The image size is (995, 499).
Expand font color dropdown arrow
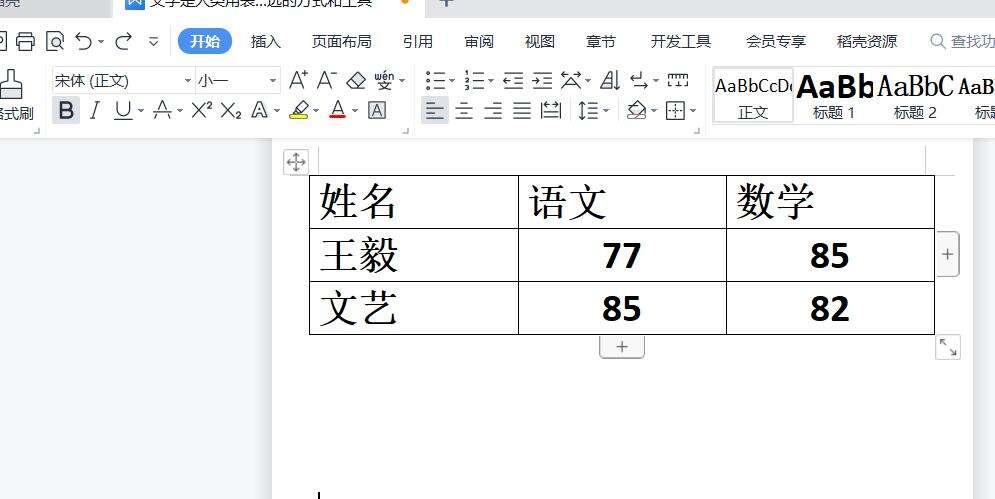(x=355, y=111)
